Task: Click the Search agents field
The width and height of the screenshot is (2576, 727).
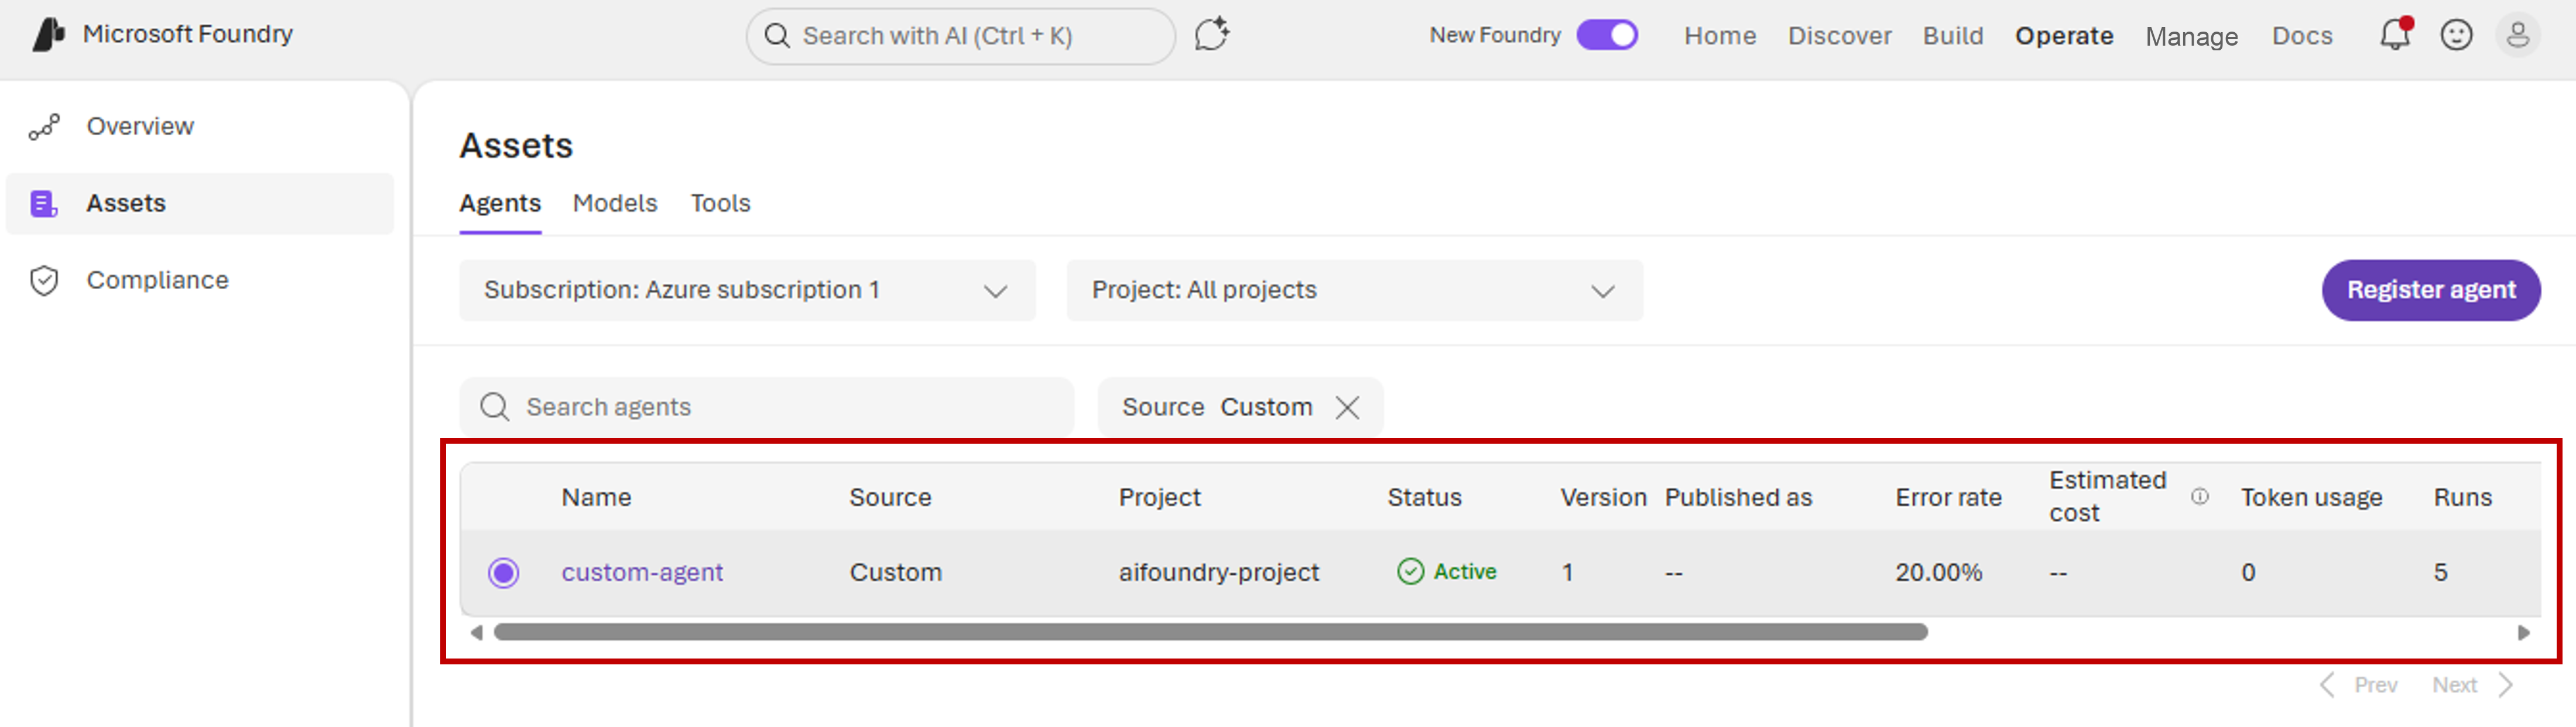Action: tap(767, 407)
